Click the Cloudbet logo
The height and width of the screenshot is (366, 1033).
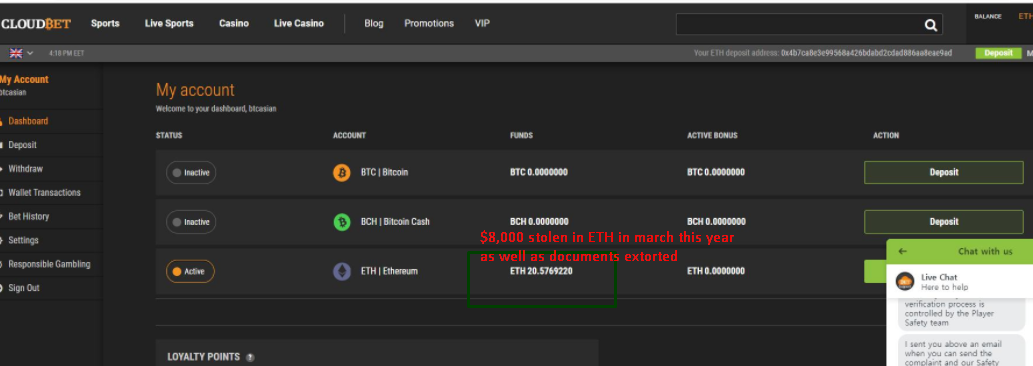36,24
